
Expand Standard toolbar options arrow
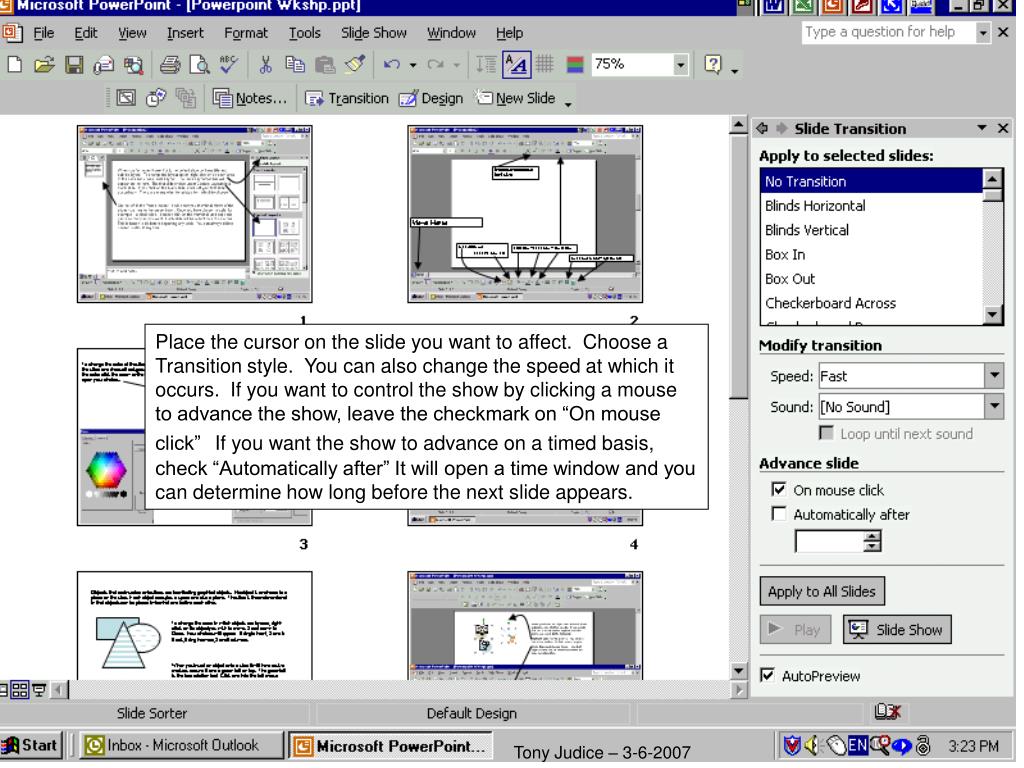(x=735, y=71)
